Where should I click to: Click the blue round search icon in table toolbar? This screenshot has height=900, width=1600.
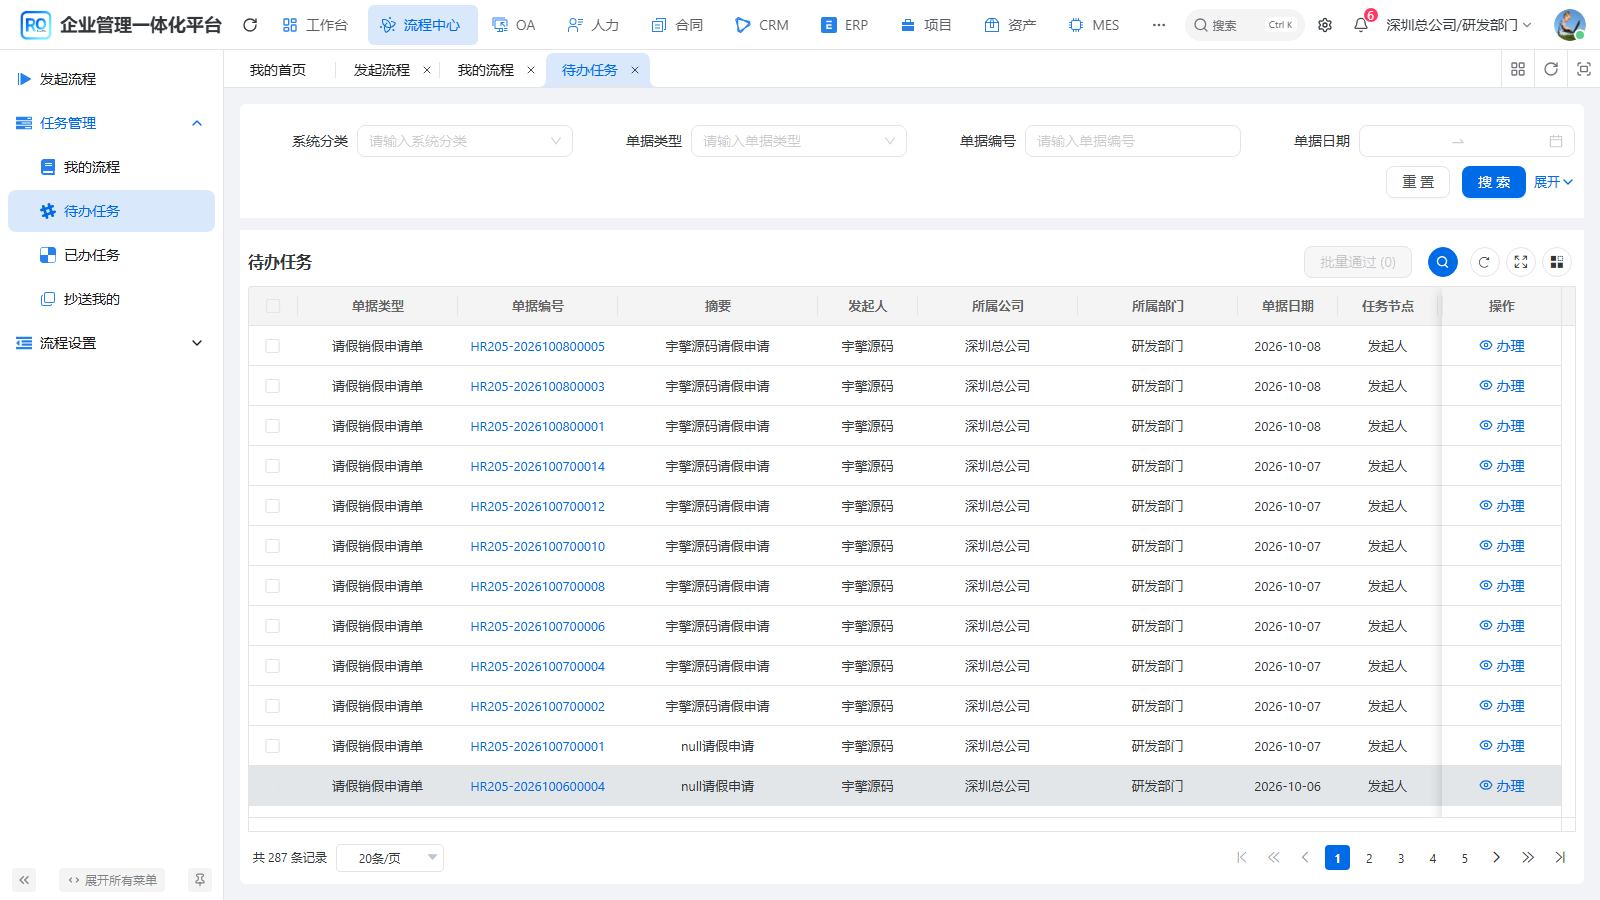(1442, 262)
